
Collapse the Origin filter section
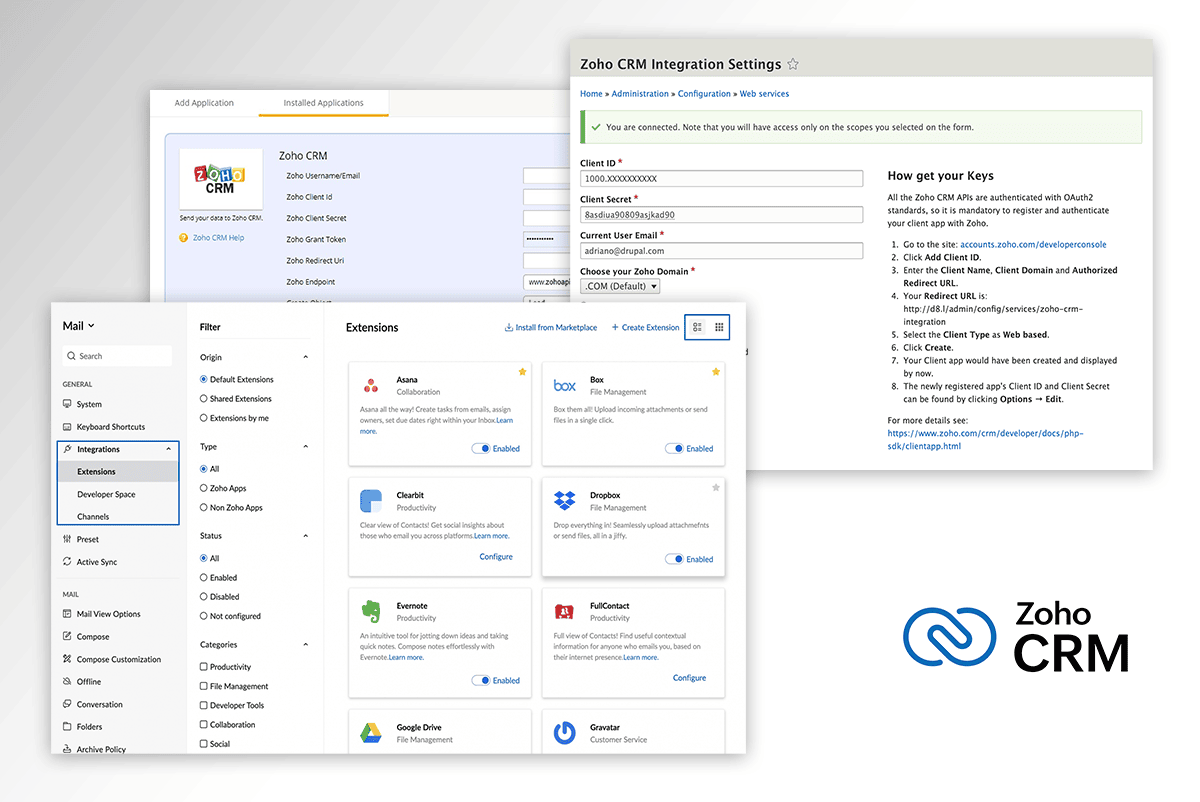(x=306, y=357)
